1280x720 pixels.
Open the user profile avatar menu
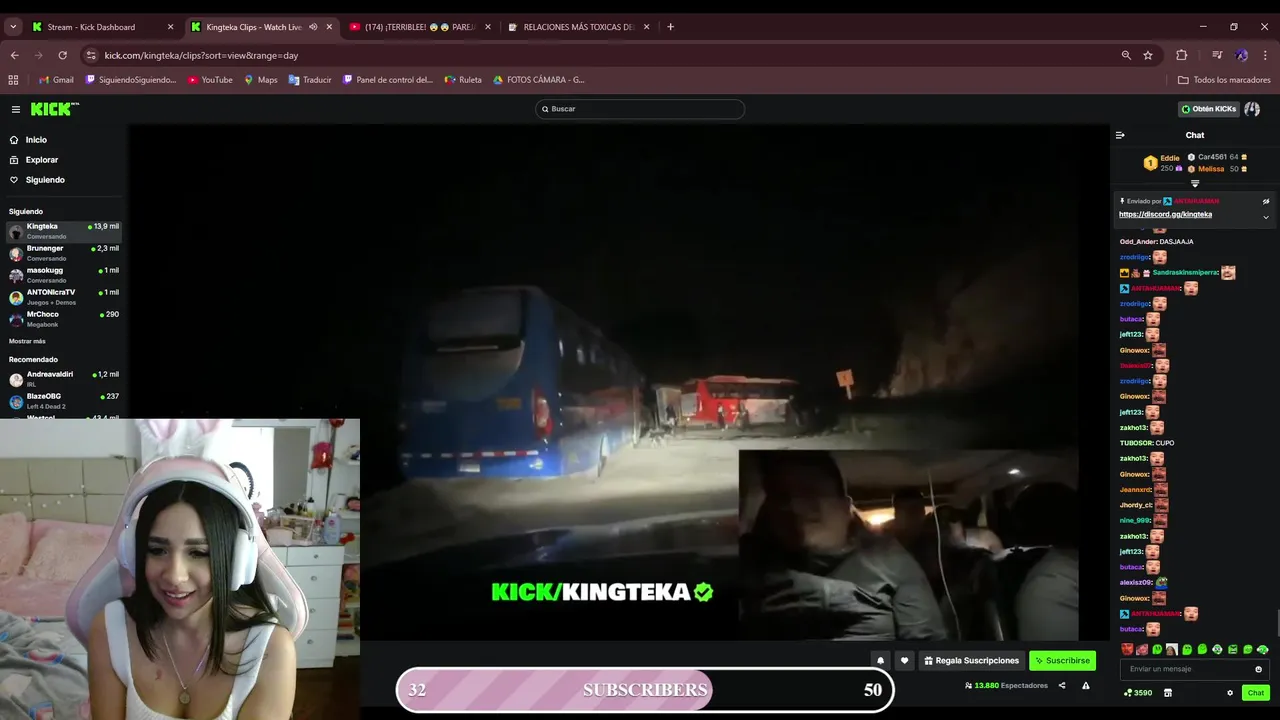(x=1252, y=109)
